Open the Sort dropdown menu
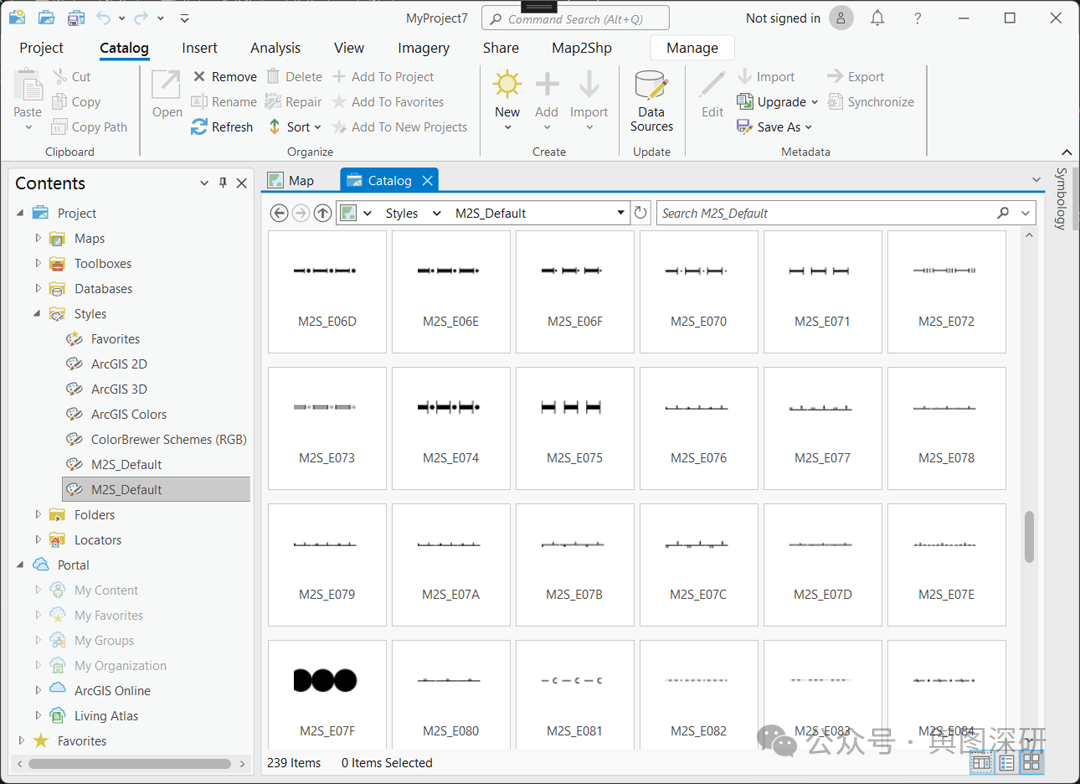 [296, 127]
